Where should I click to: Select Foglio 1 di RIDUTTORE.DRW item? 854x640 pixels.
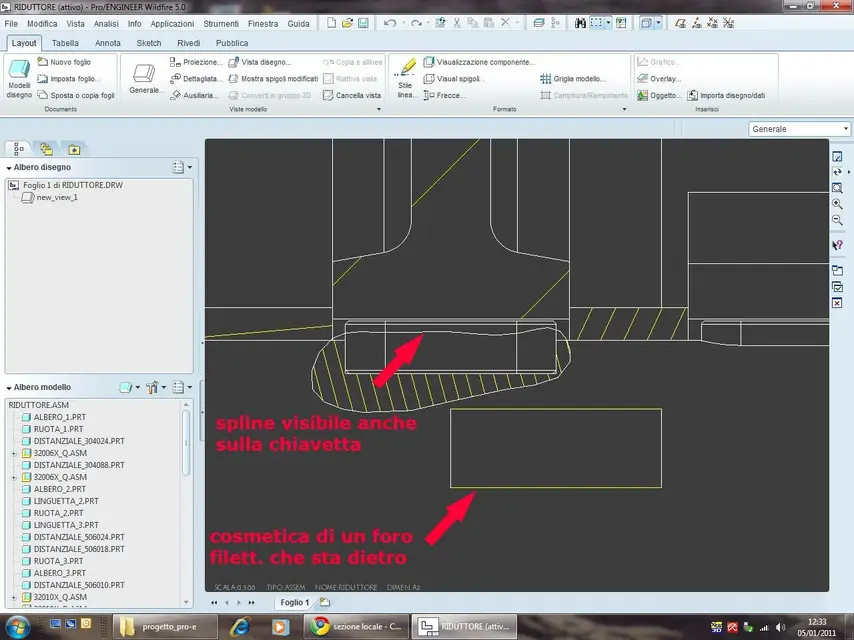(x=66, y=185)
